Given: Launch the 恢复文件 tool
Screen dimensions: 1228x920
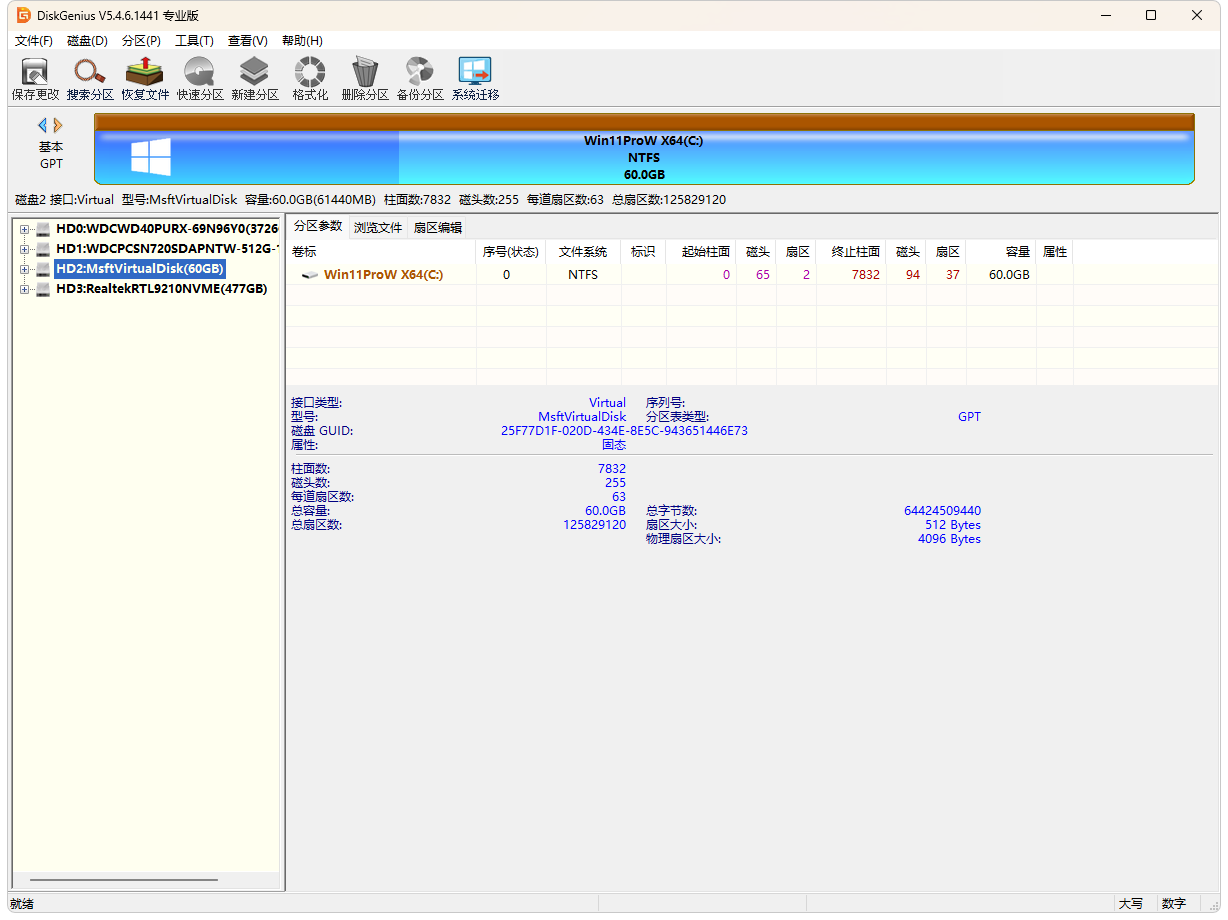Looking at the screenshot, I should click(145, 79).
